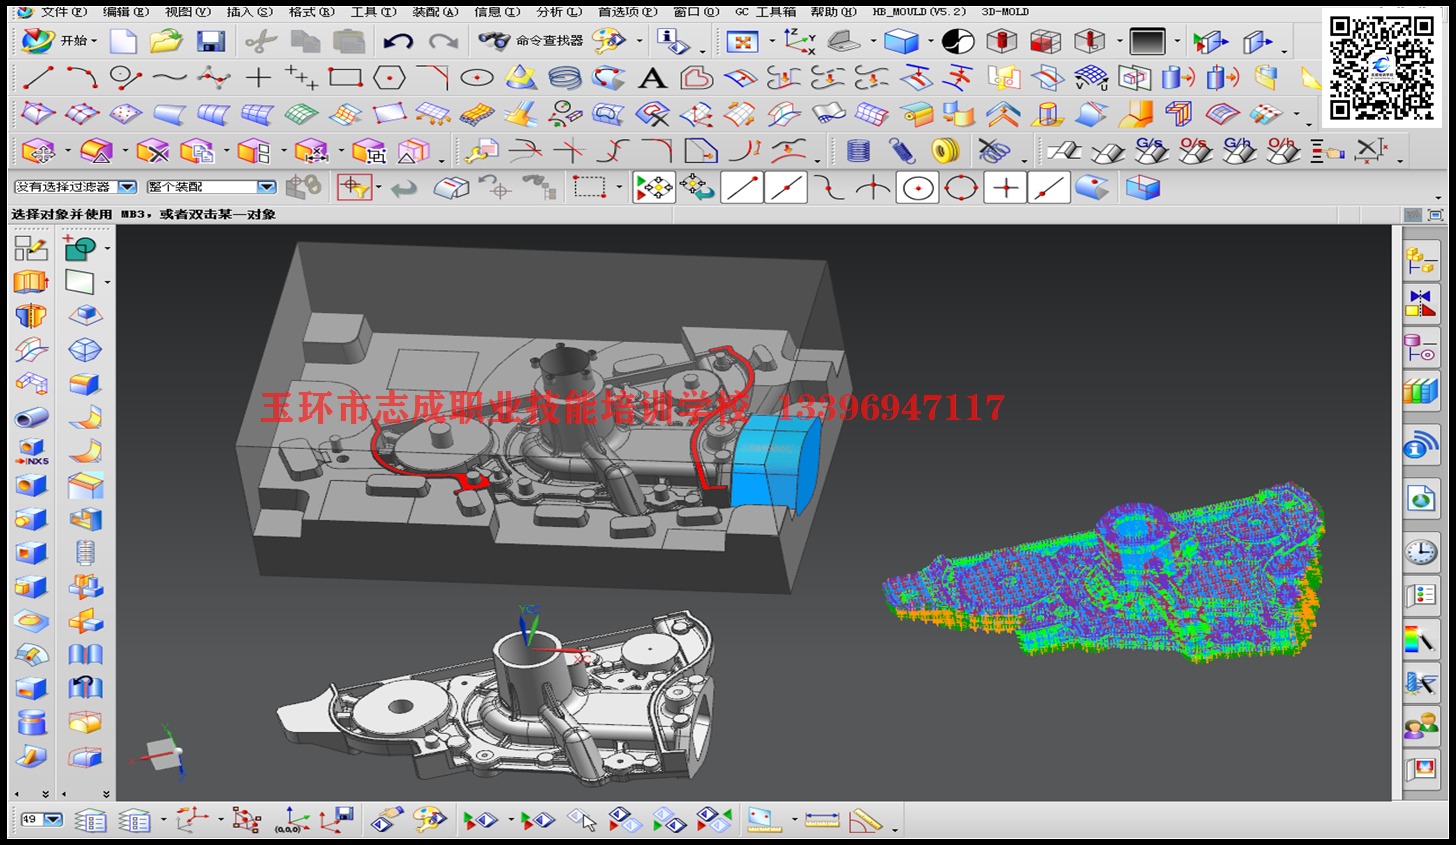Open the GC 工具箱 menu
The width and height of the screenshot is (1456, 845).
[x=766, y=12]
